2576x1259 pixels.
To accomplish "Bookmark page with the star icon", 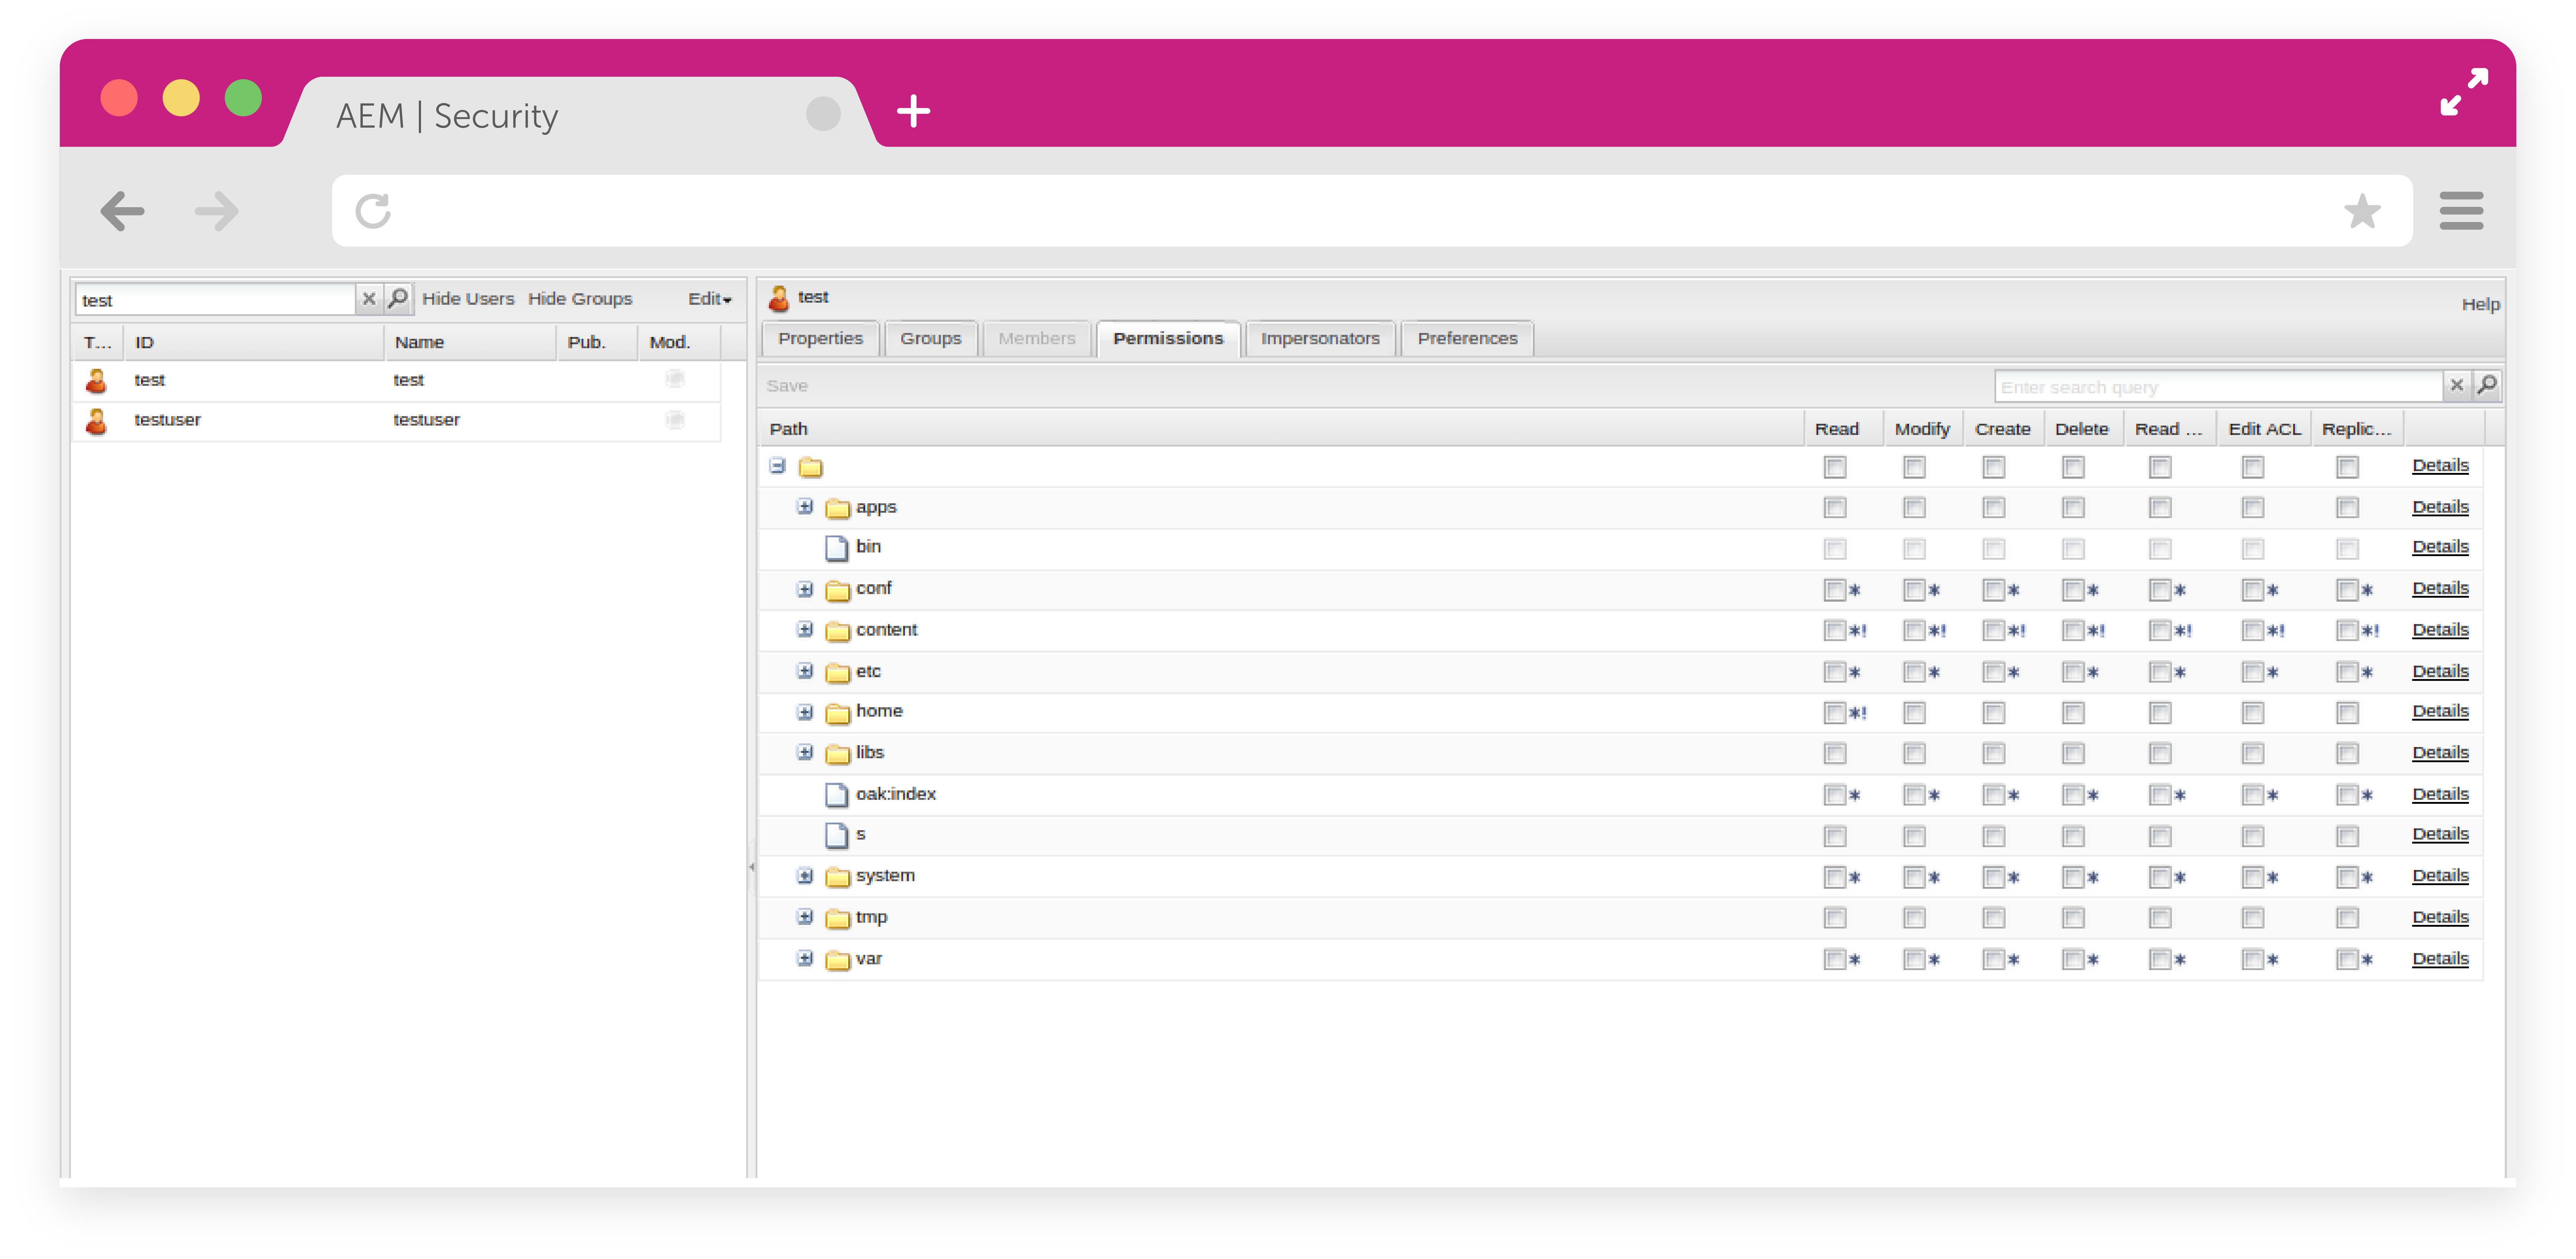I will 2362,211.
